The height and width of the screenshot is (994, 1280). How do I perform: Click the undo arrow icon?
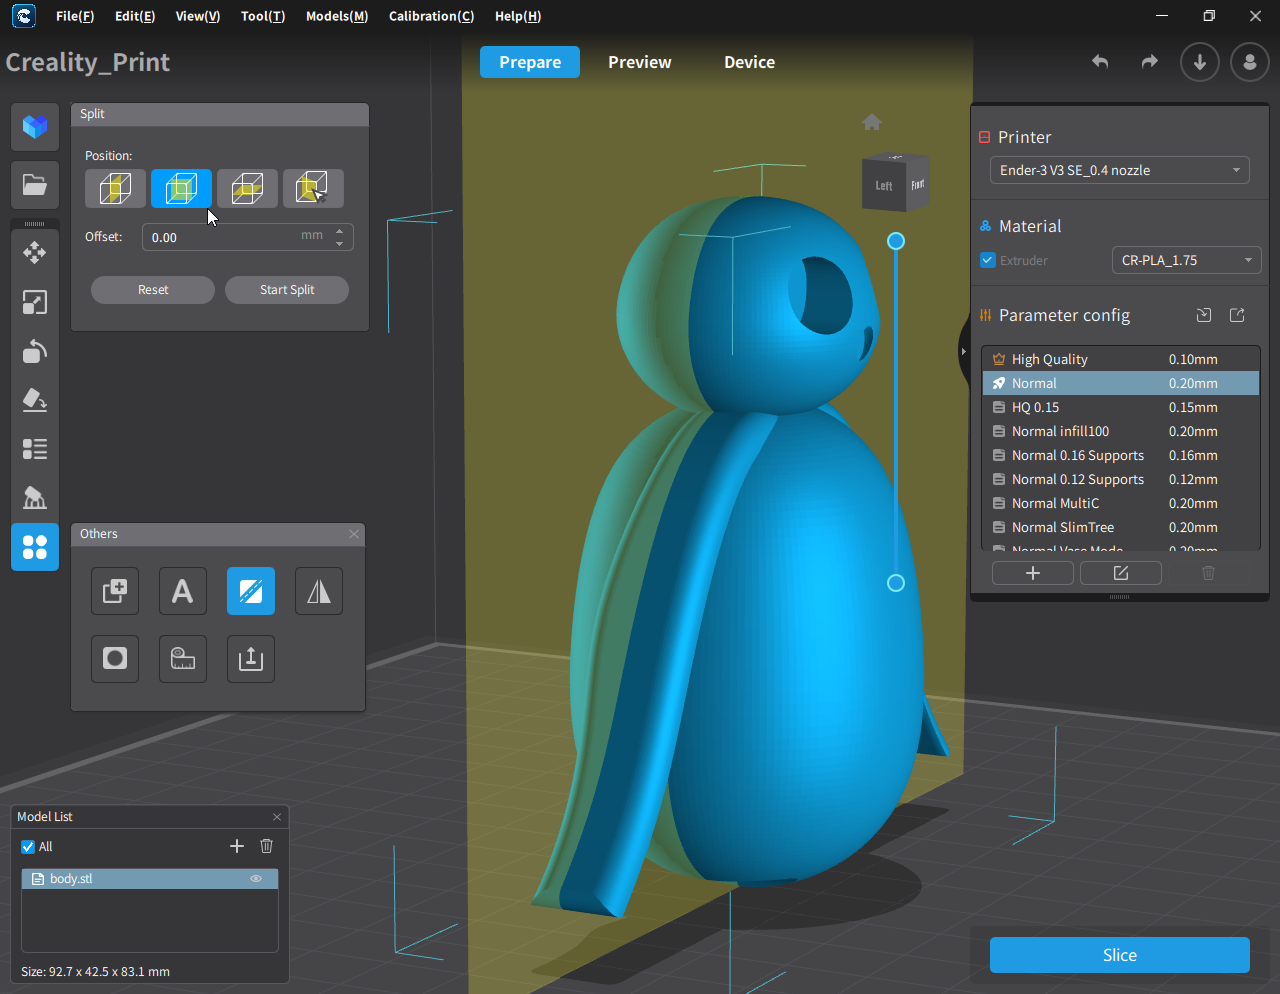pyautogui.click(x=1100, y=62)
